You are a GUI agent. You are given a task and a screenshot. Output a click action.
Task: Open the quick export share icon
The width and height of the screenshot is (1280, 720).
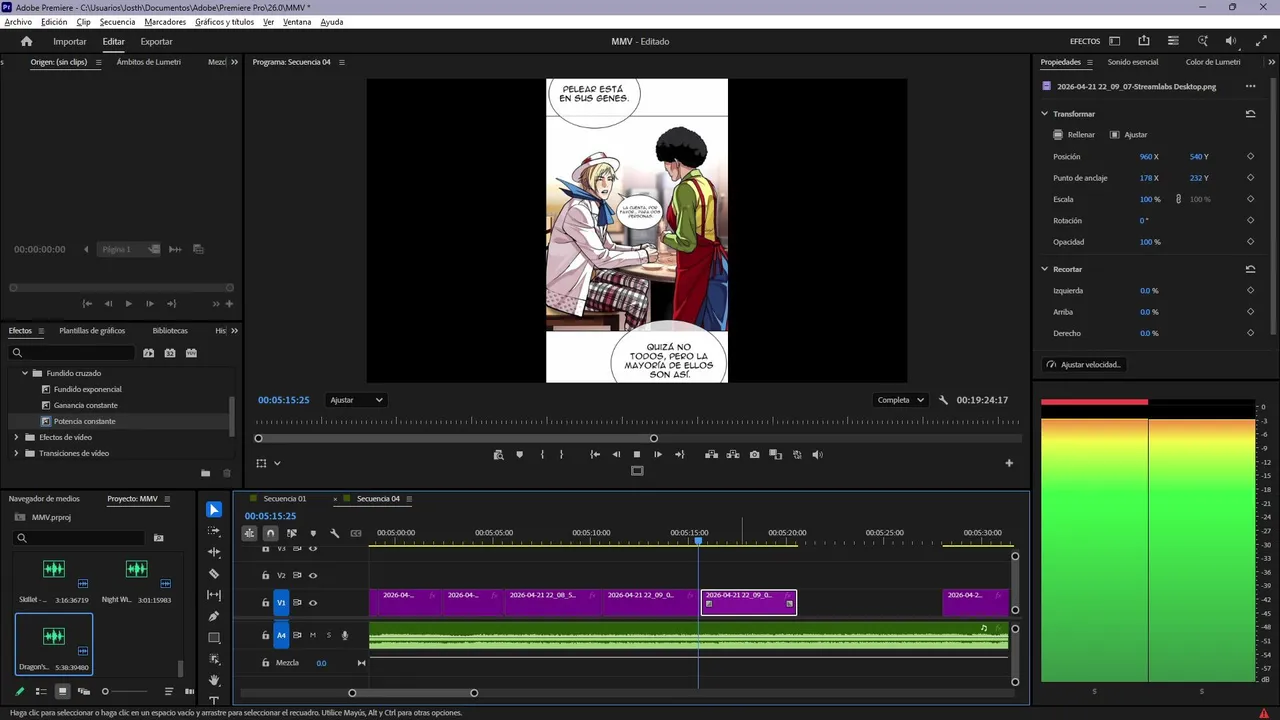tap(1144, 41)
